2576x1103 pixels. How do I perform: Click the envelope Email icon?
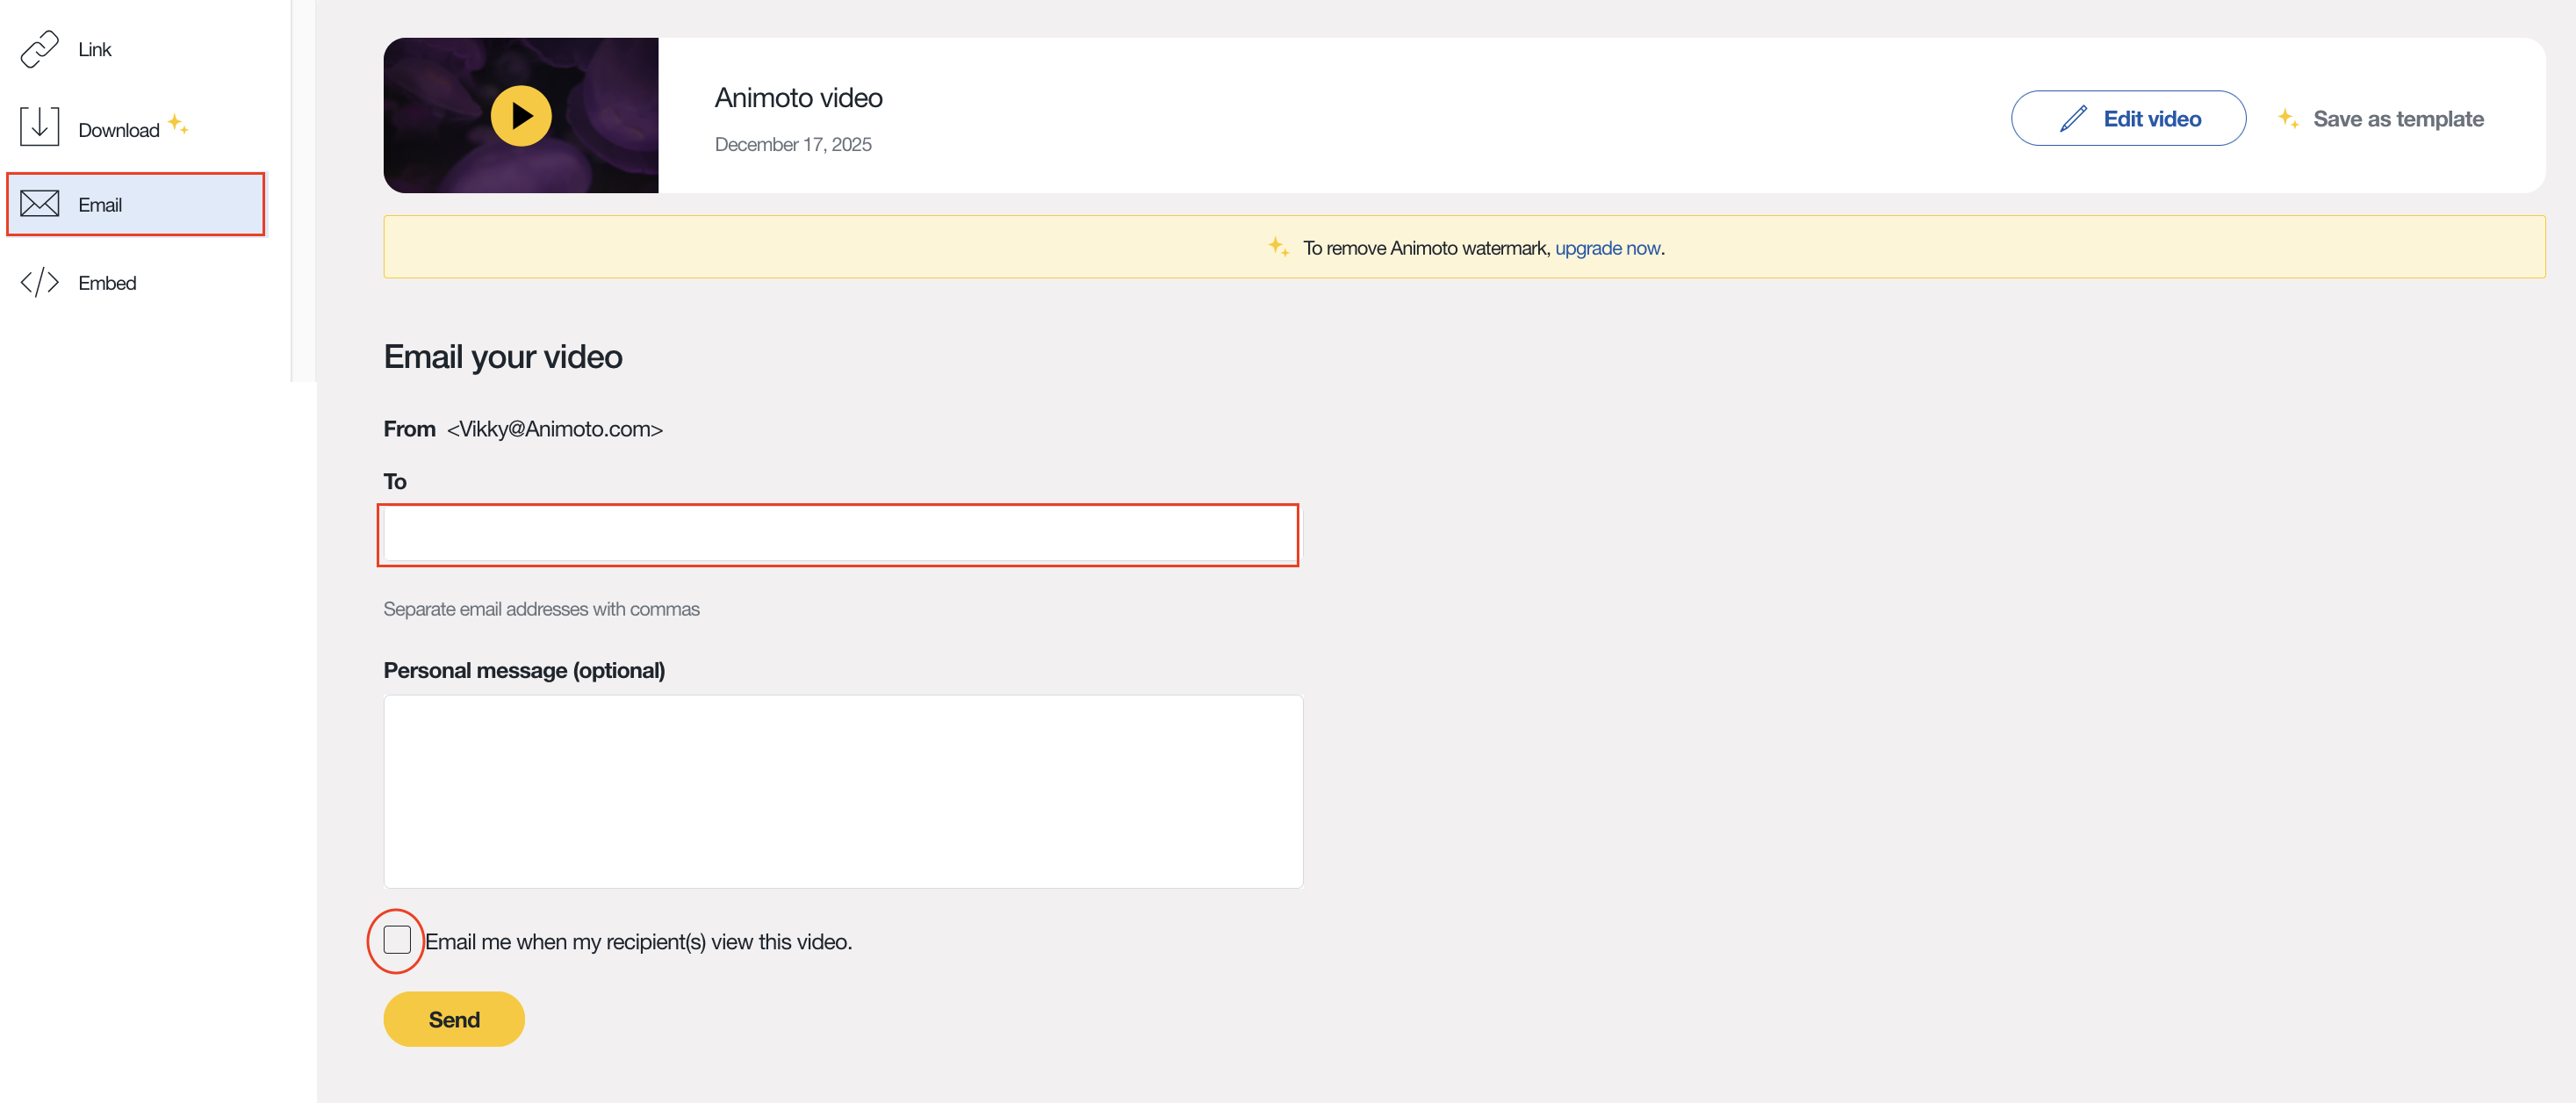tap(40, 204)
